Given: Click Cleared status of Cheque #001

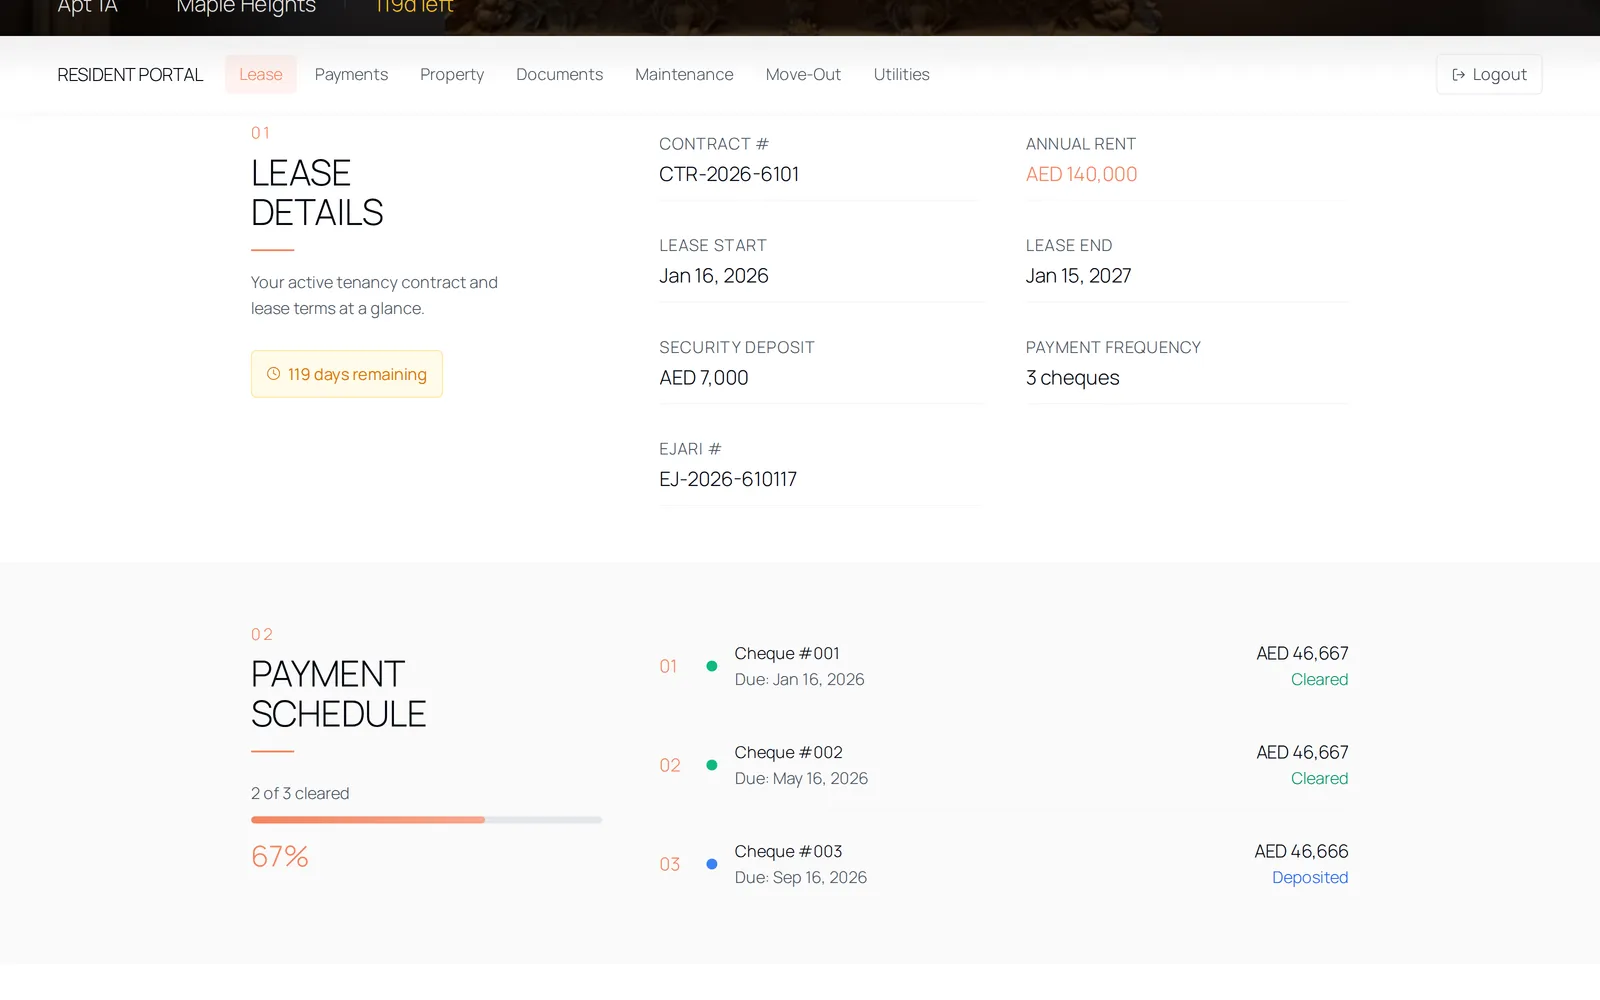Looking at the screenshot, I should click(x=1320, y=680).
